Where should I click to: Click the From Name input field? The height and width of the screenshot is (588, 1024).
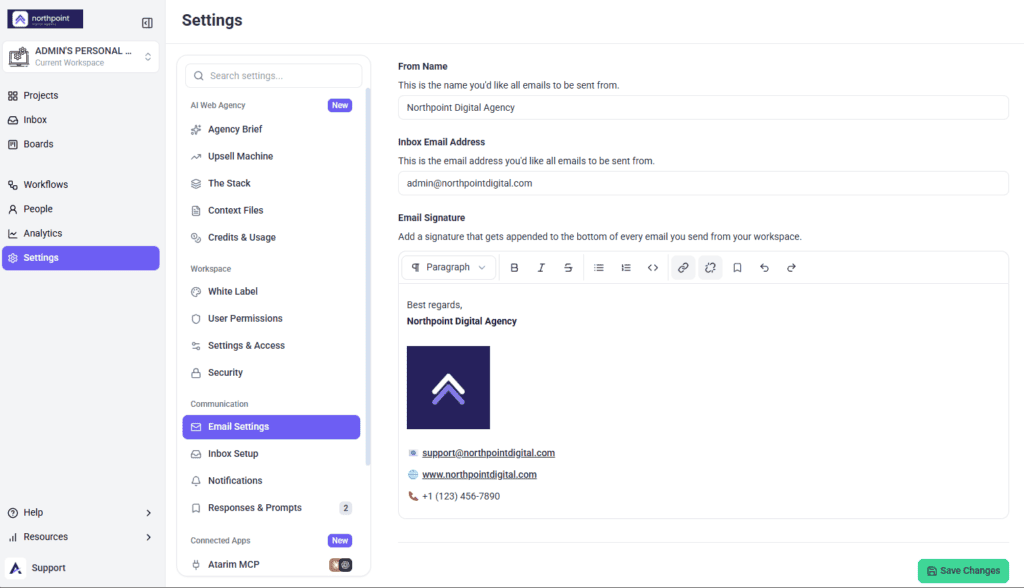[703, 108]
